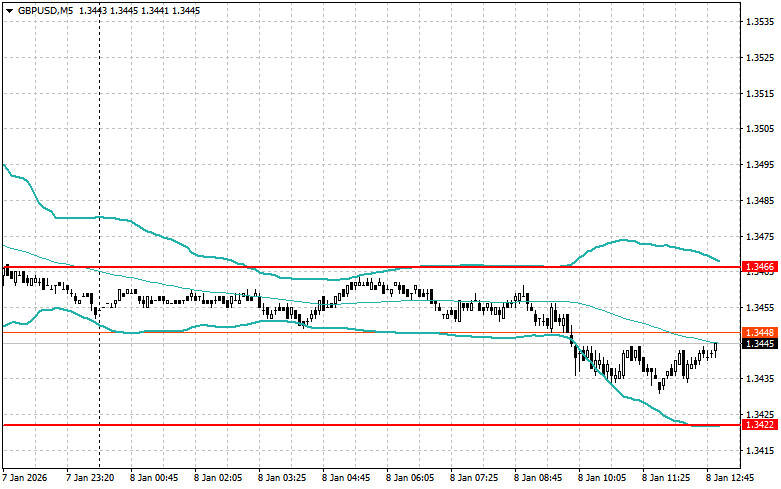
Task: Click the triangle arrow before GBPUSD,M5
Action: click(9, 10)
